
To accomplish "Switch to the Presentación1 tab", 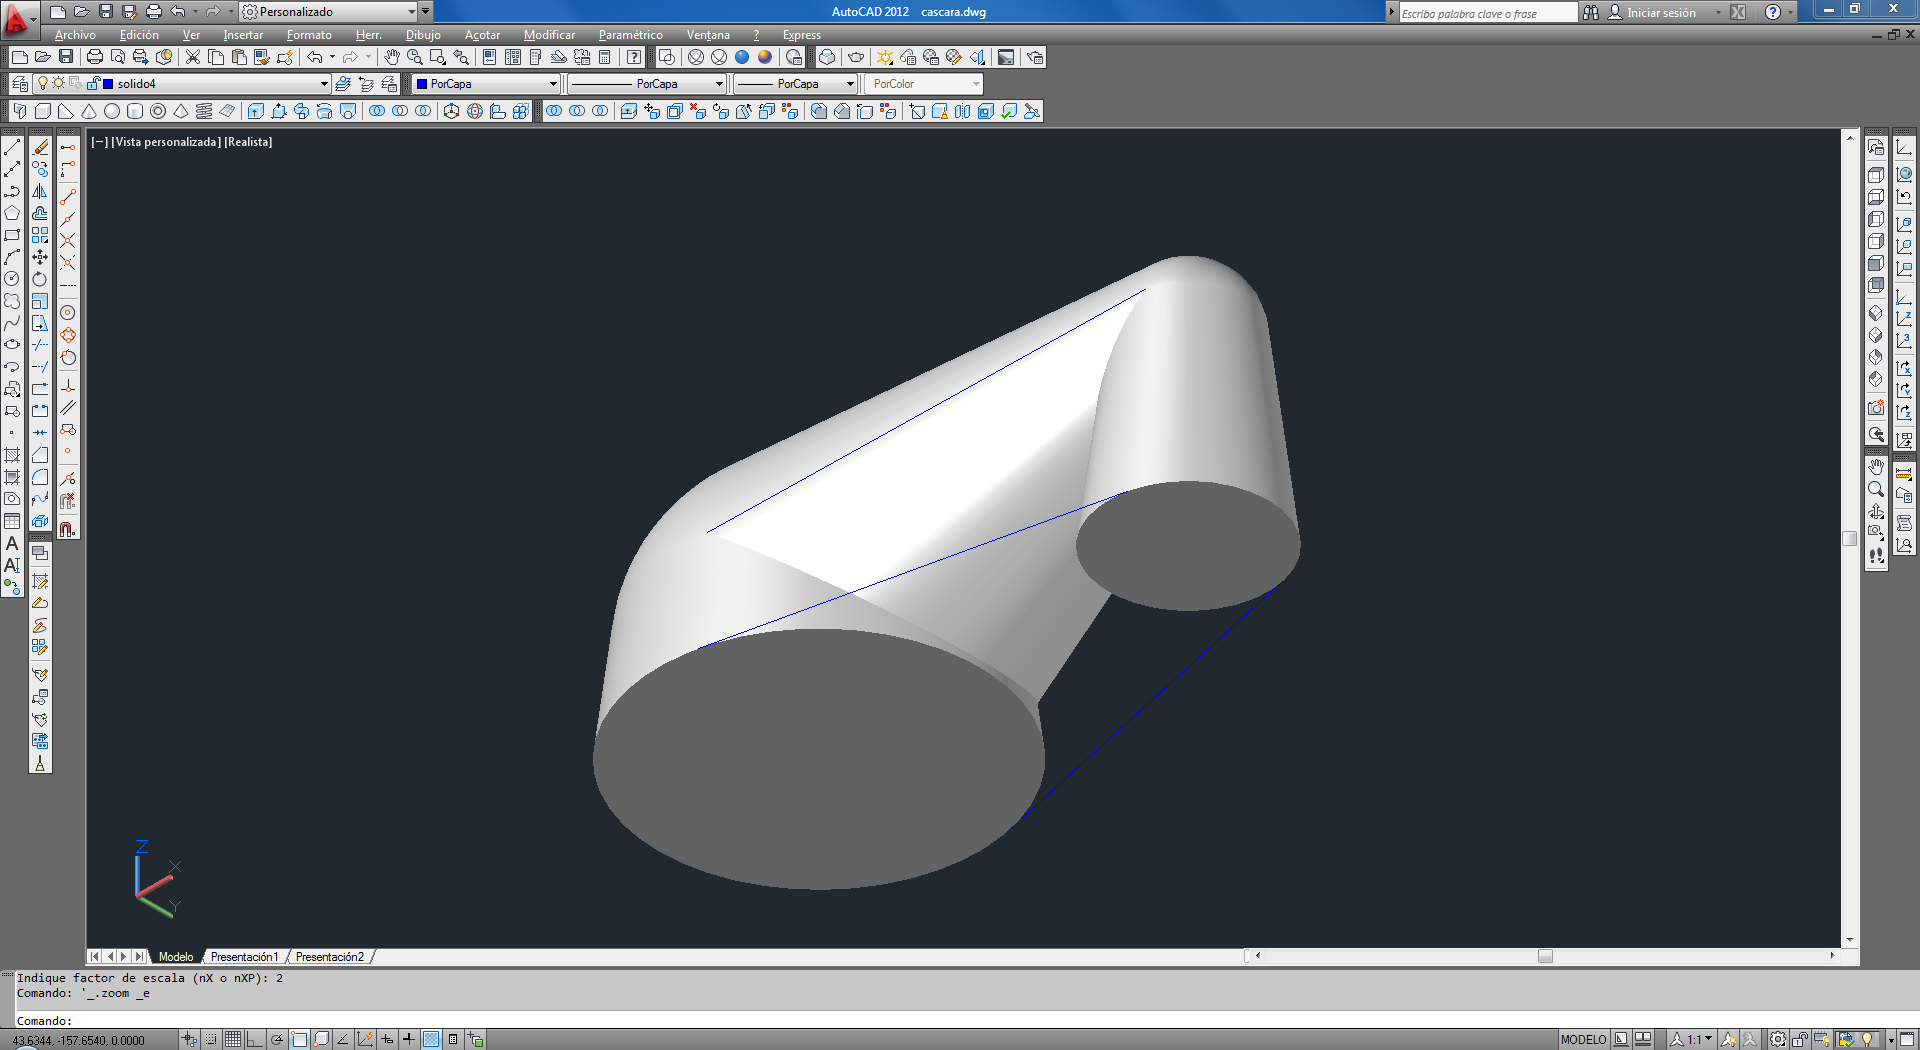I will [245, 957].
